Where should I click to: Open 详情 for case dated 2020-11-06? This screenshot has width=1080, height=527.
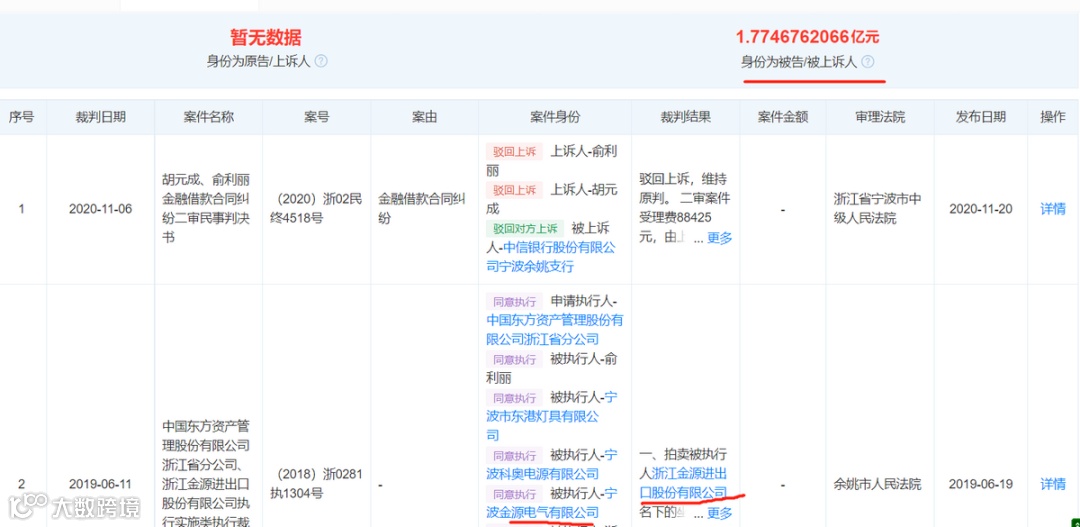pos(1052,209)
